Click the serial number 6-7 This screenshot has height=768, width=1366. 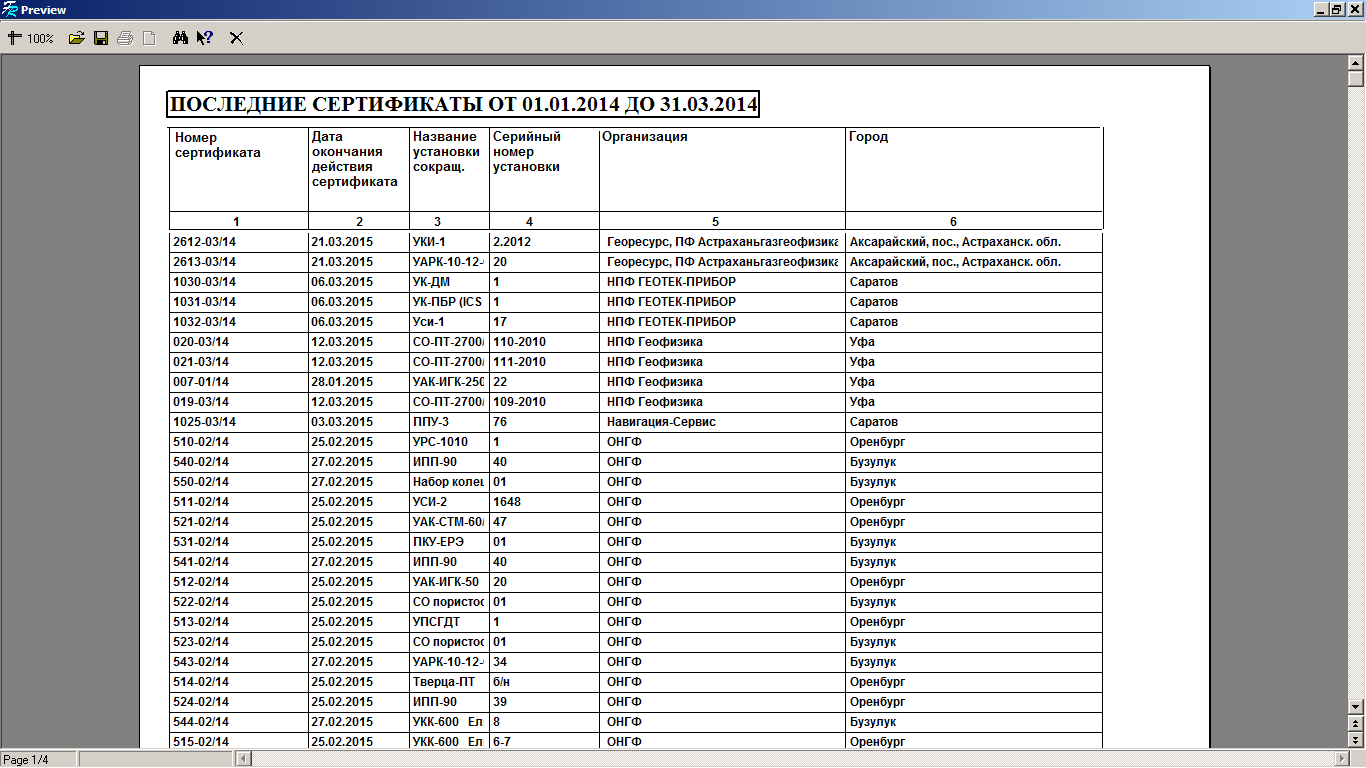[502, 742]
